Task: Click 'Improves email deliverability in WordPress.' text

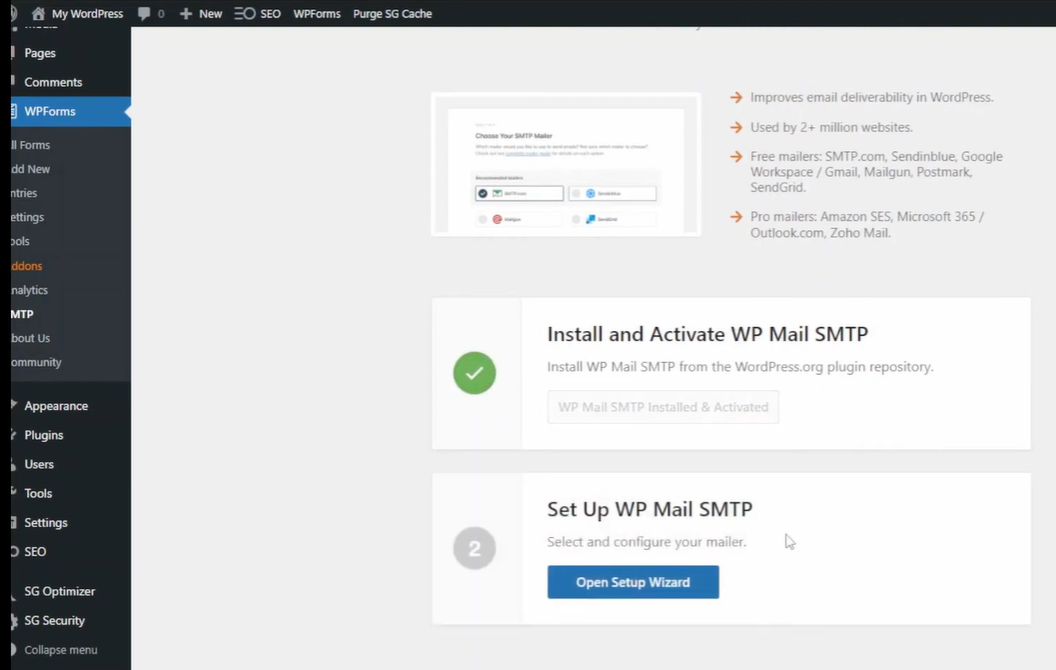Action: (872, 98)
